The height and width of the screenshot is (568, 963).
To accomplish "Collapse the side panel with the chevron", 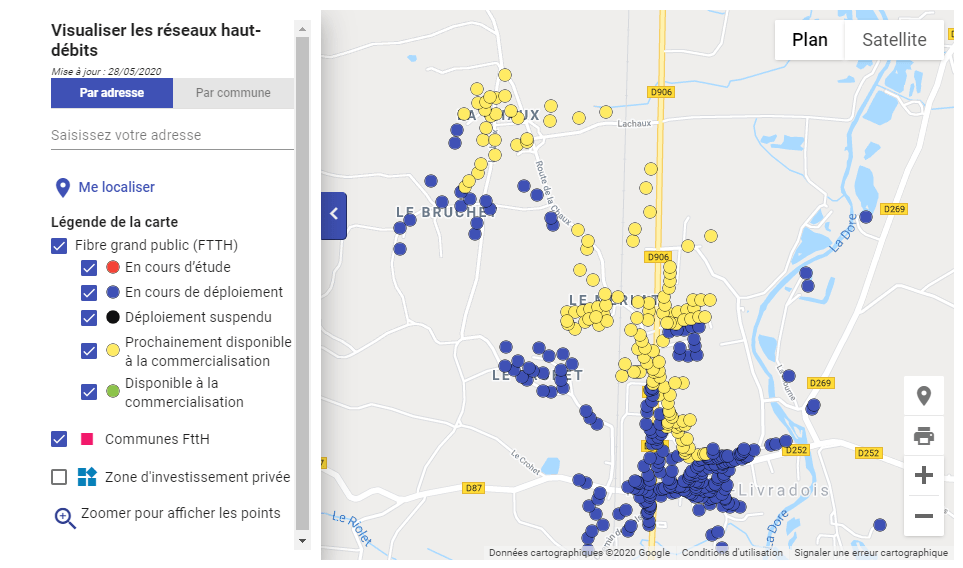I will point(334,214).
